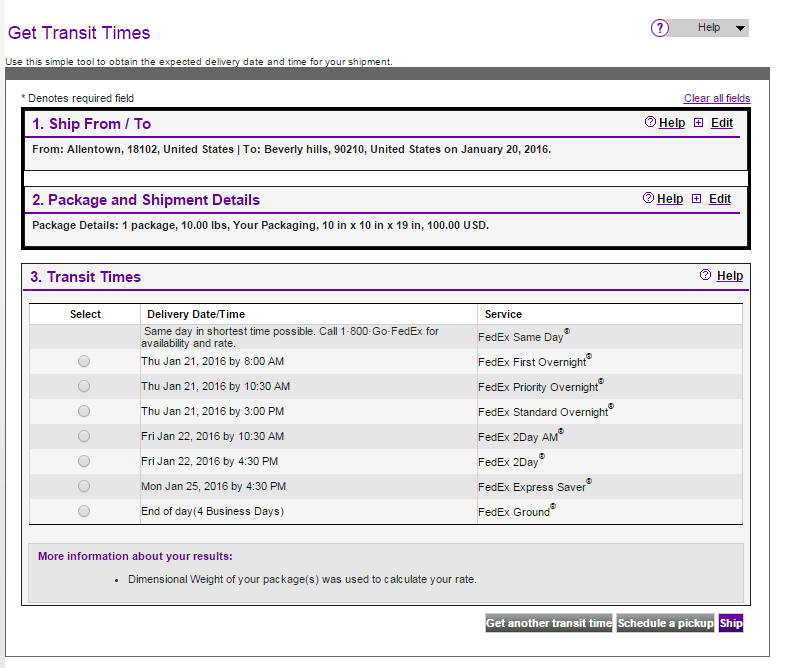Image resolution: width=795 pixels, height=668 pixels.
Task: Click the 'FedEx Same Day' service text
Action: coord(524,337)
